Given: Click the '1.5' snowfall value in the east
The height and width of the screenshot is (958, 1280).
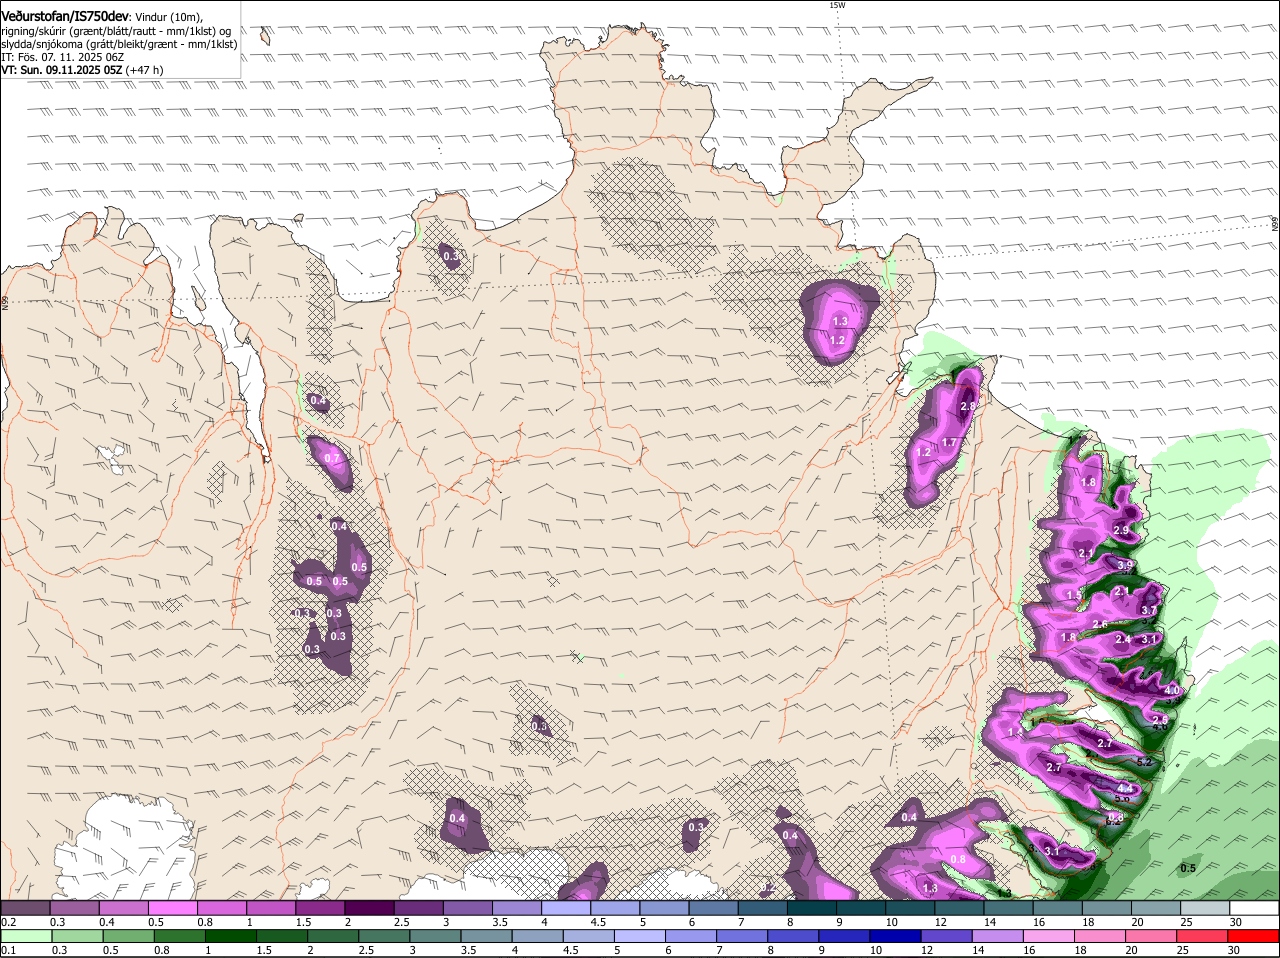Looking at the screenshot, I should (1075, 596).
